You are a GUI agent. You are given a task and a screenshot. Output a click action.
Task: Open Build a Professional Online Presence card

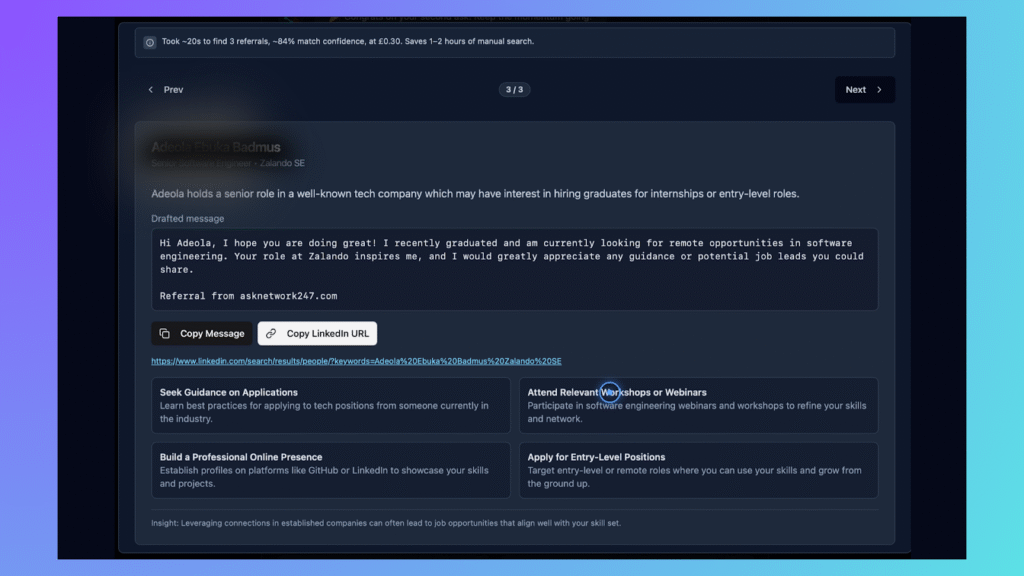click(330, 470)
